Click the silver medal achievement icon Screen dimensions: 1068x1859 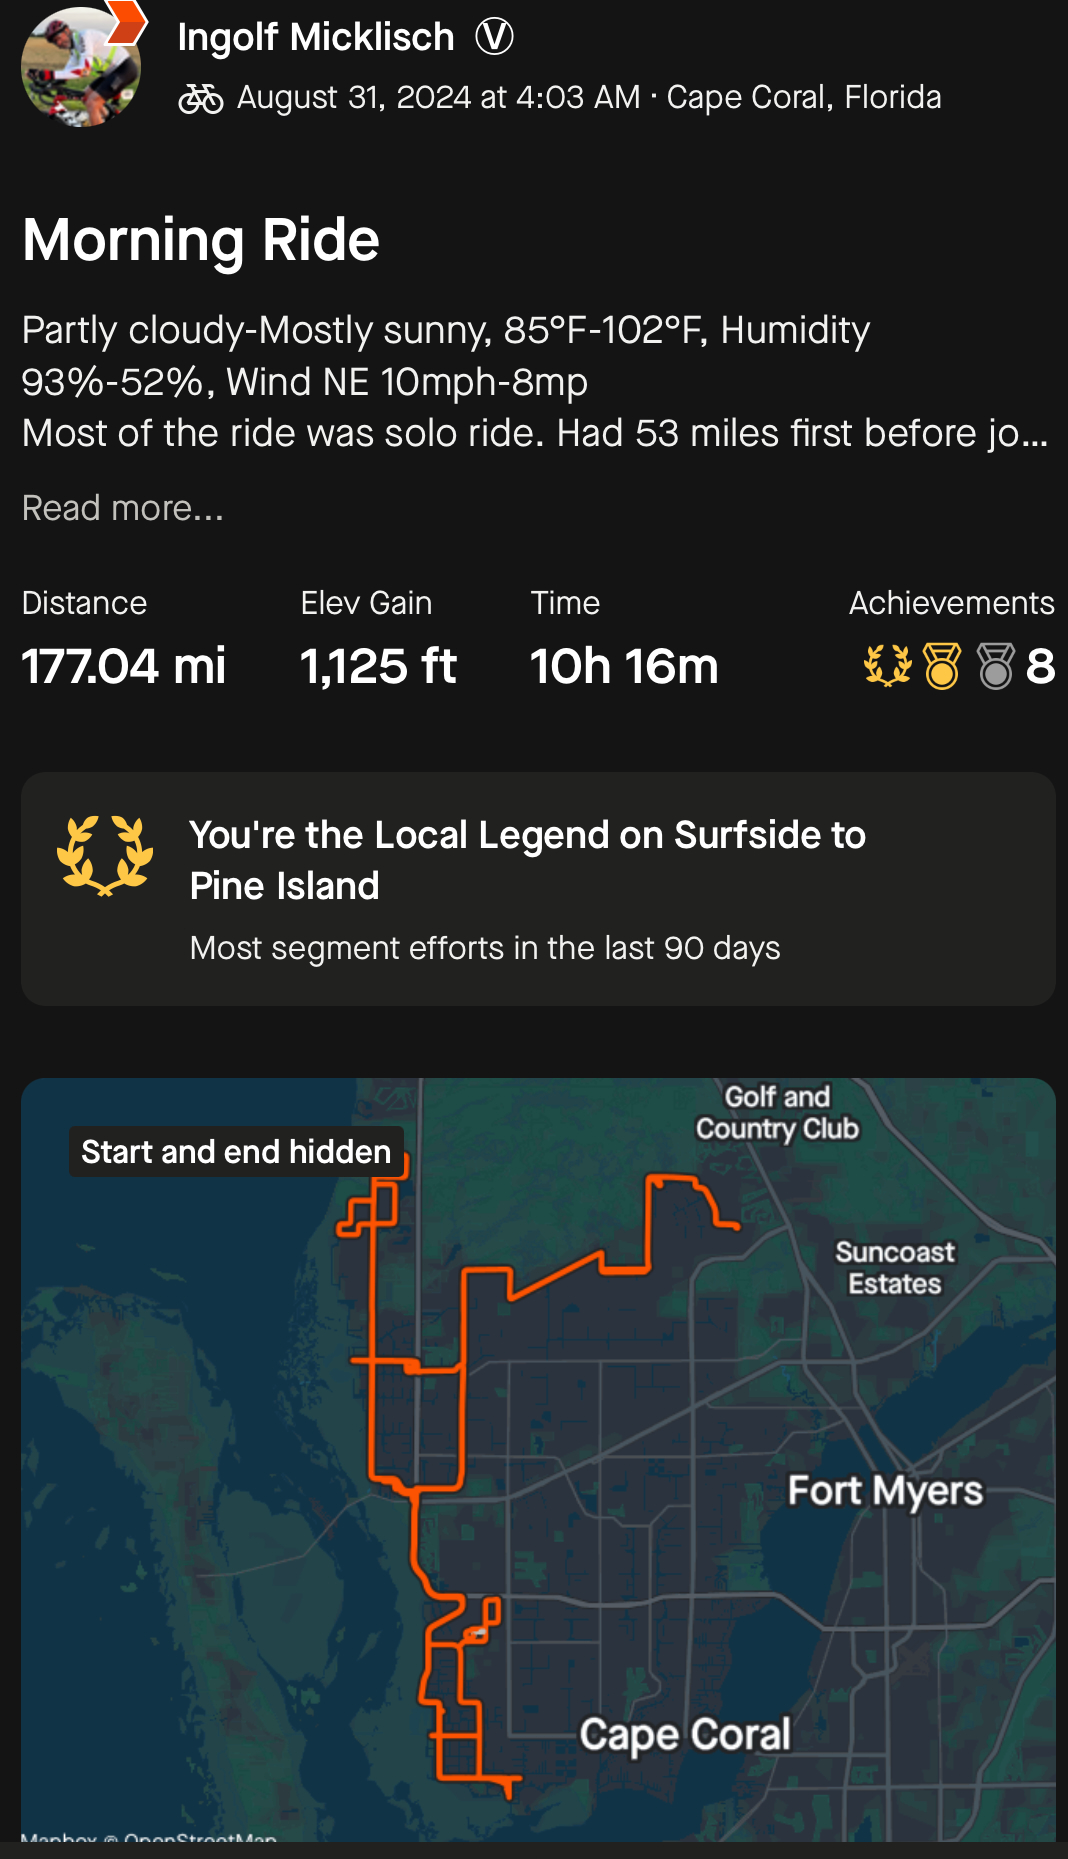pos(996,666)
